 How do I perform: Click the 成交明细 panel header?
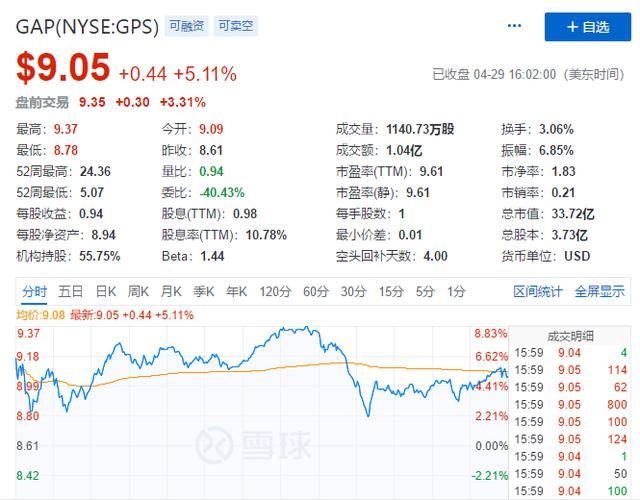(x=572, y=336)
